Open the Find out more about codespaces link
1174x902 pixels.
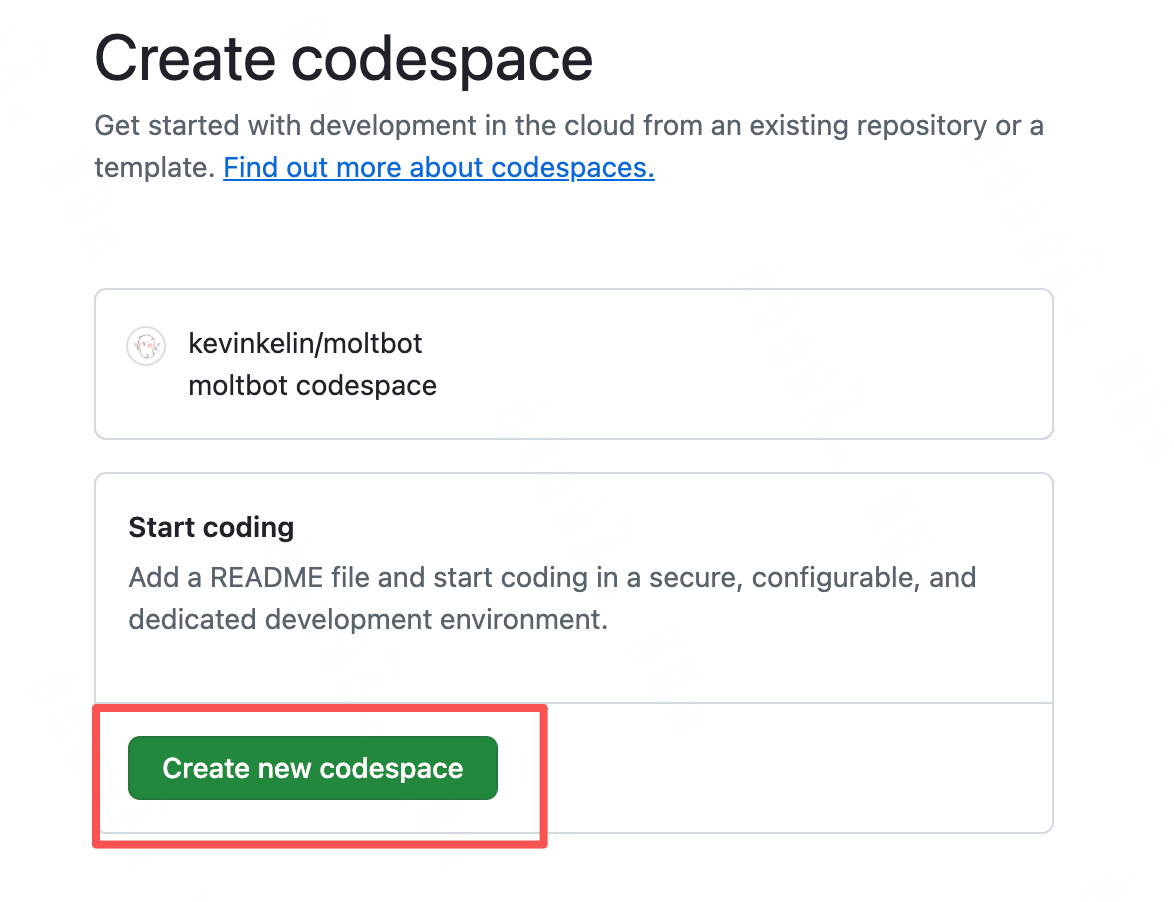[x=438, y=167]
